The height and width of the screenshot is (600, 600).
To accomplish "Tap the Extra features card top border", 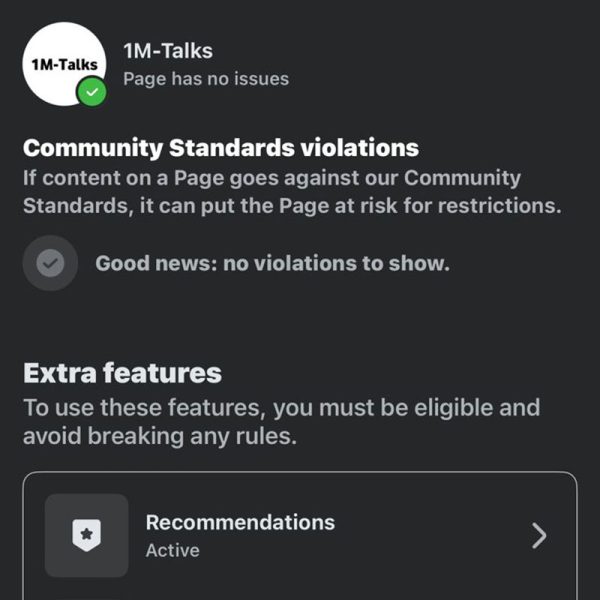I will point(300,473).
